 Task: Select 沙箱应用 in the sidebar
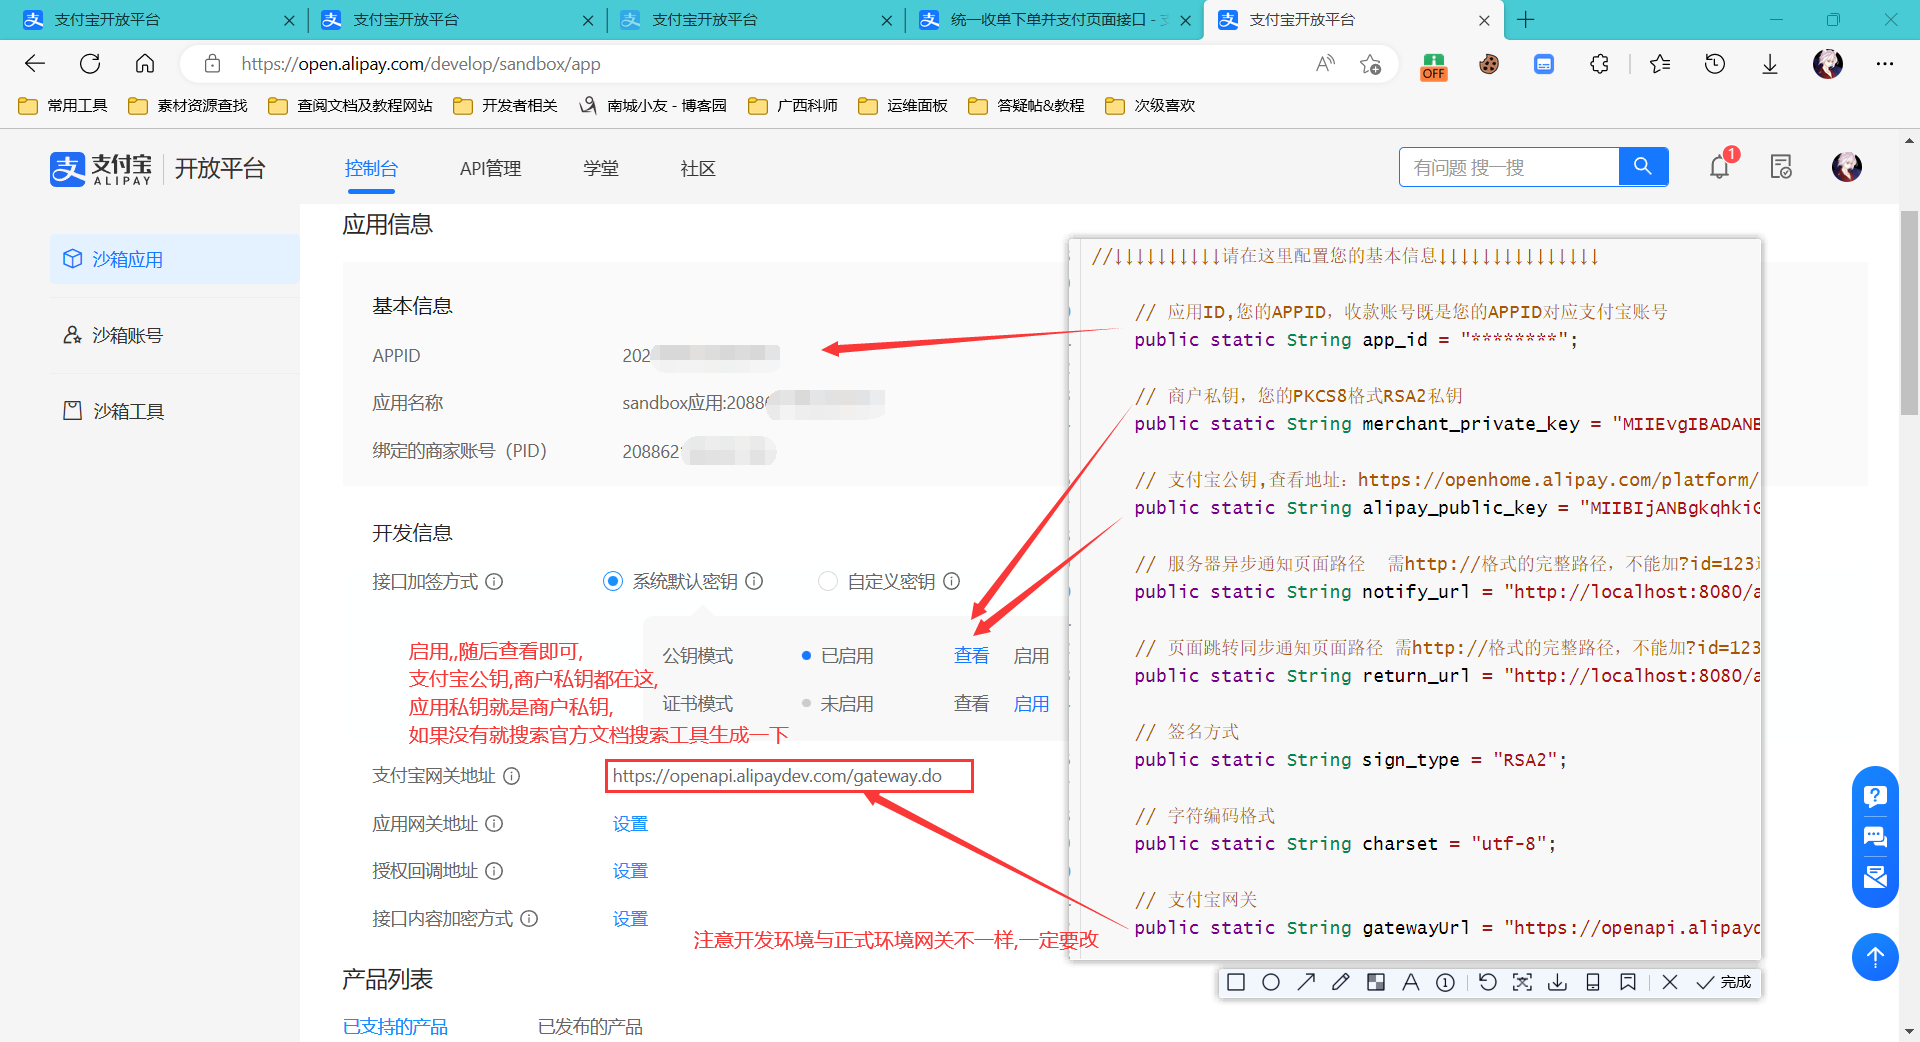point(175,259)
